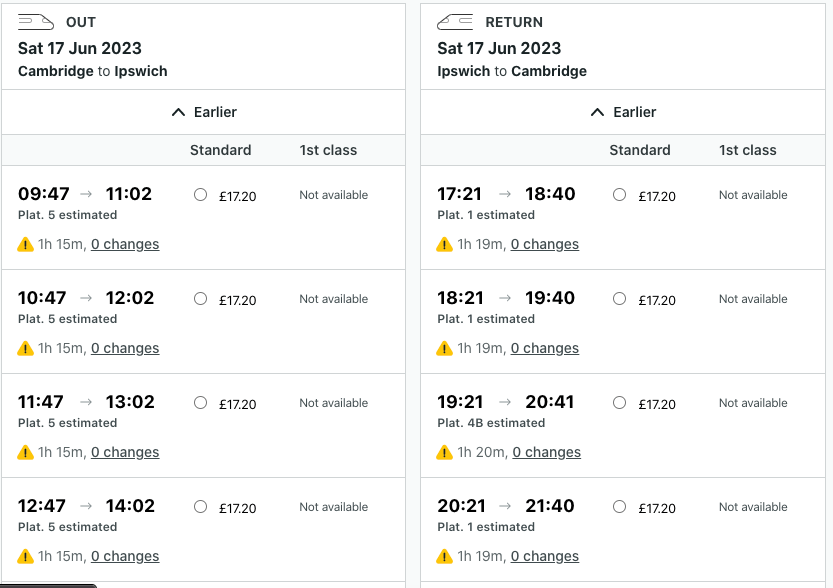Select Standard fare for 09:47 outbound train

coord(200,195)
